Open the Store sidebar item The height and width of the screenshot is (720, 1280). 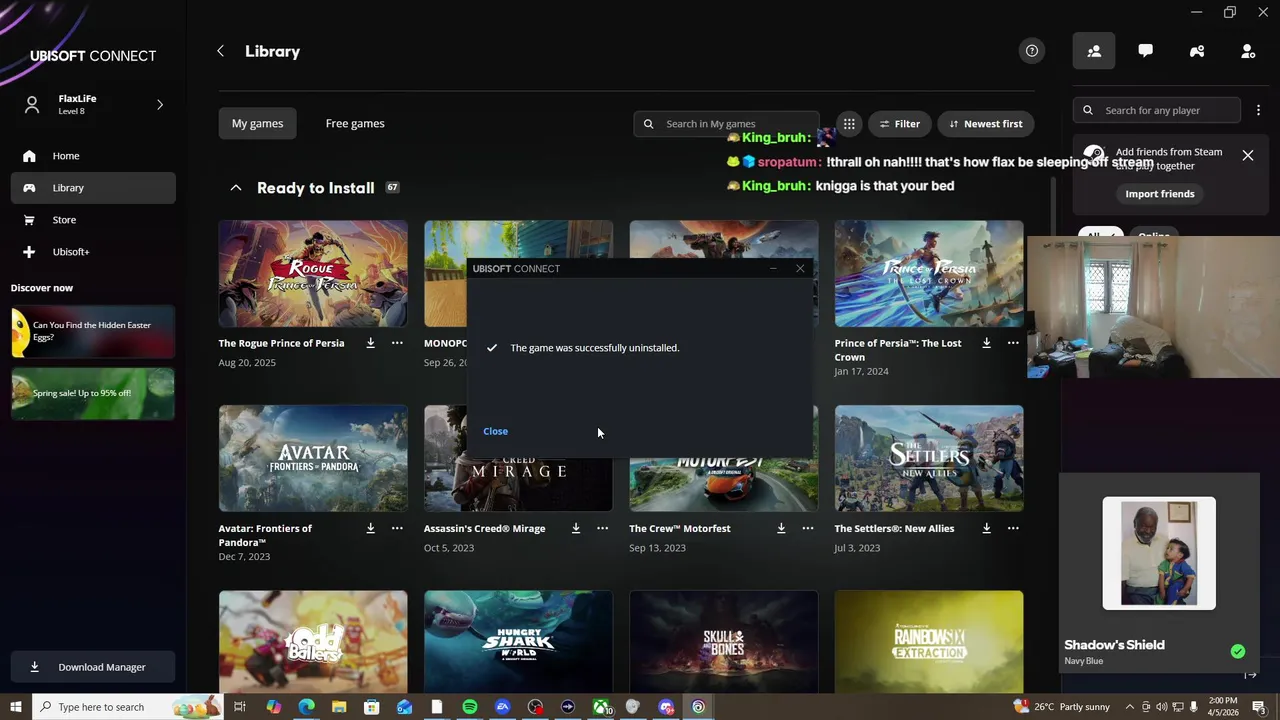click(93, 220)
